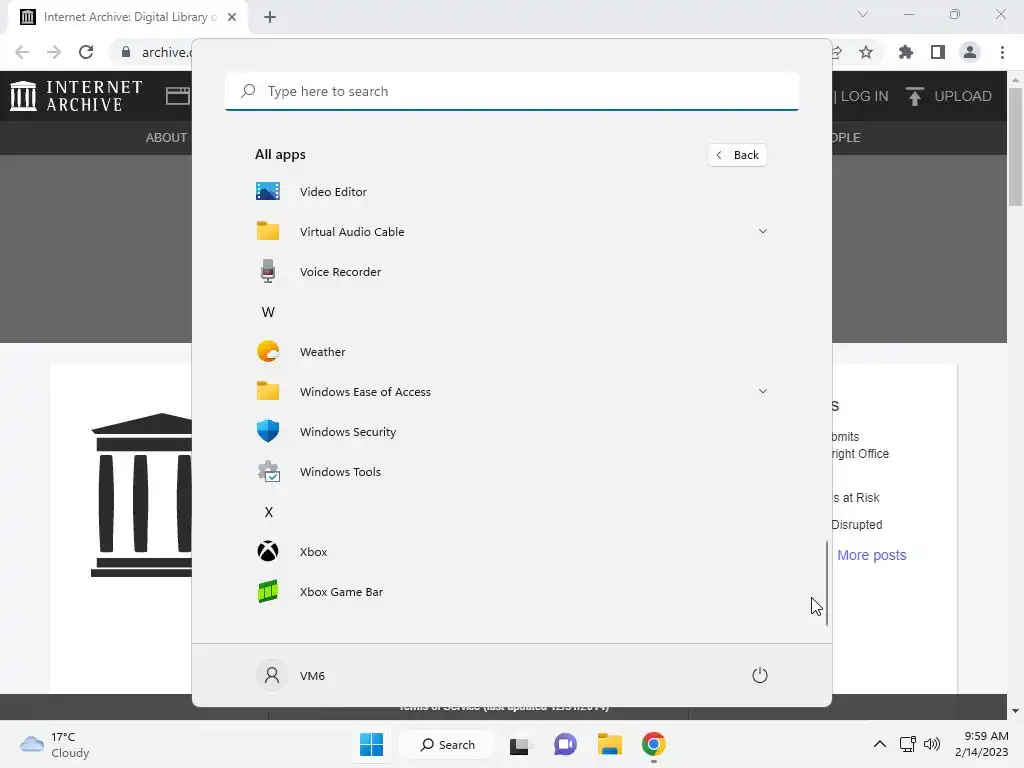The height and width of the screenshot is (768, 1024).
Task: Click the All apps list scrollbar thumb
Action: tap(827, 583)
